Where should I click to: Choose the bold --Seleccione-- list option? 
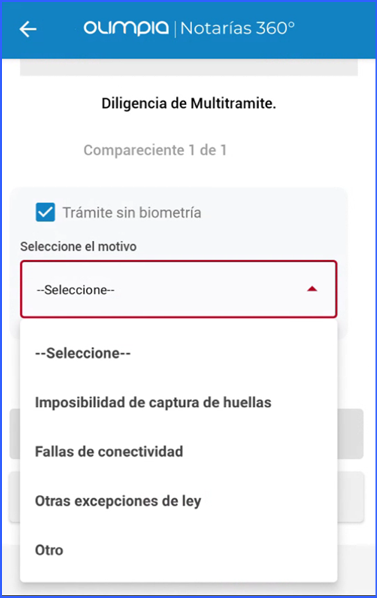tap(83, 353)
